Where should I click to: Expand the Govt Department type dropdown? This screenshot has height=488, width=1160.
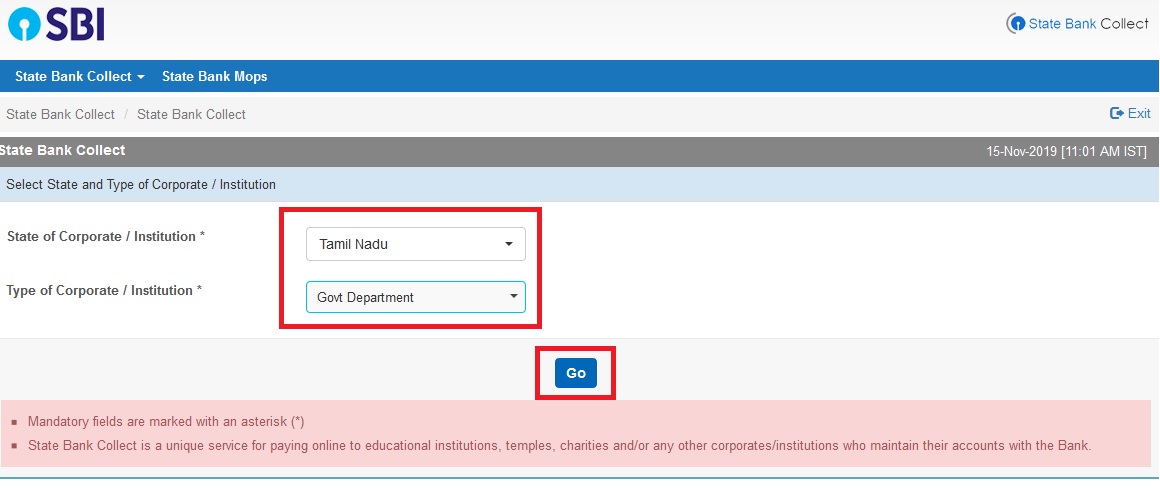pyautogui.click(x=415, y=297)
